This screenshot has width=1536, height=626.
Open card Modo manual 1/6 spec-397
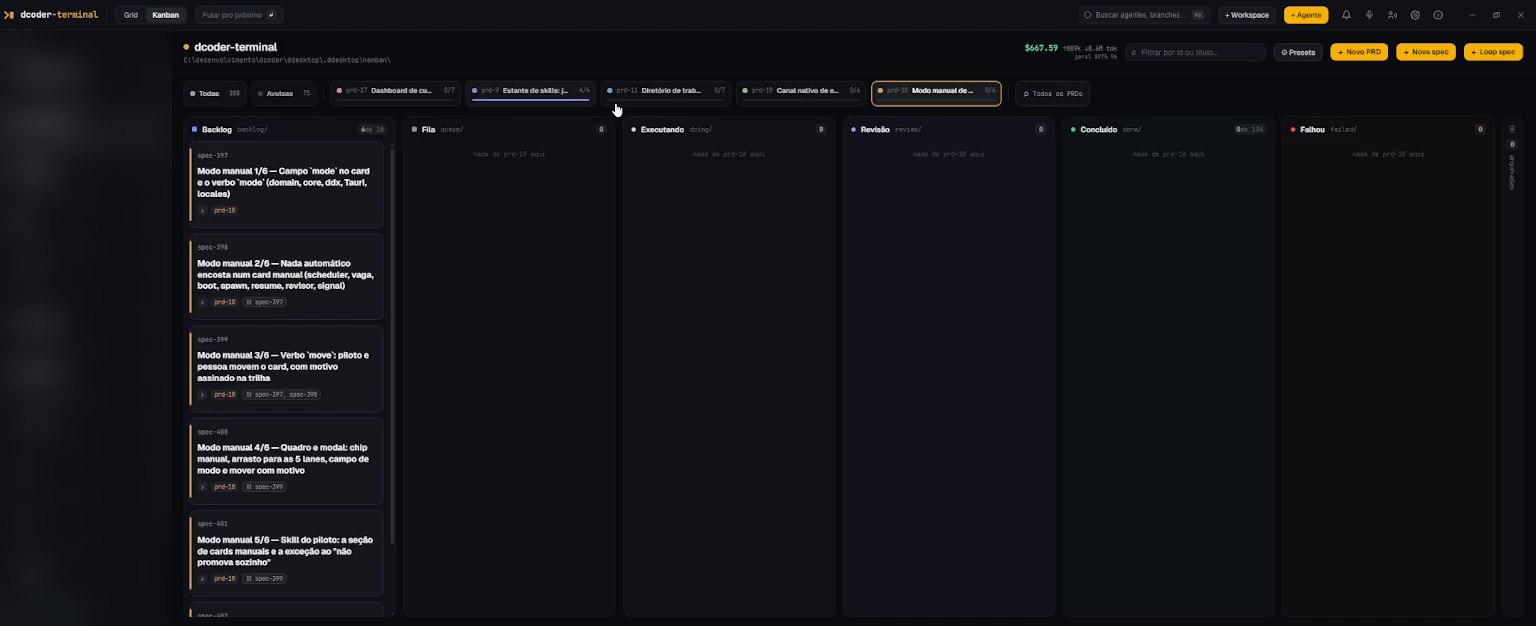(286, 185)
